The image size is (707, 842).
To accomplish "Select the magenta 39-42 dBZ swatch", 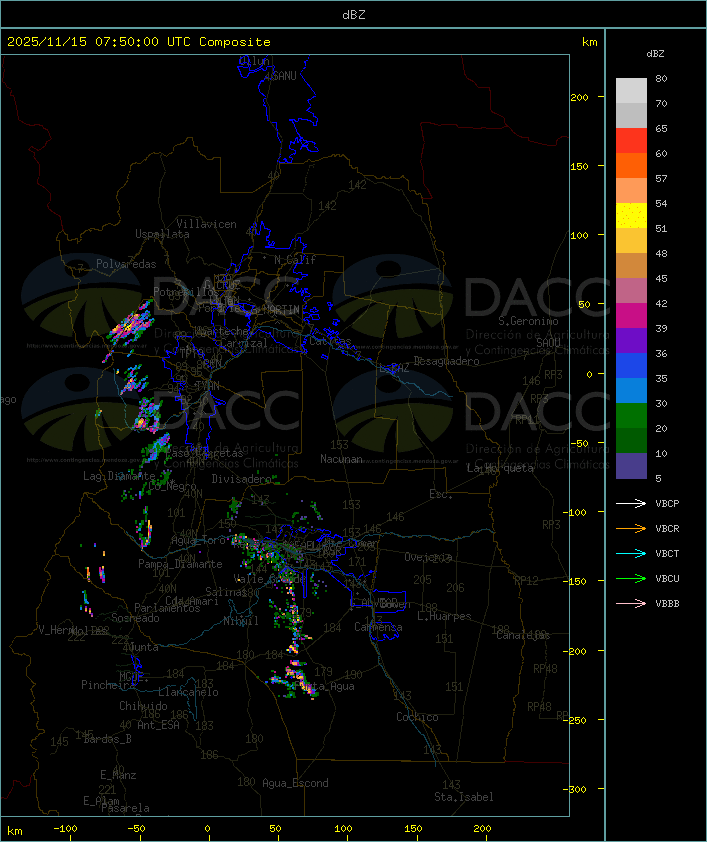I will [x=631, y=316].
